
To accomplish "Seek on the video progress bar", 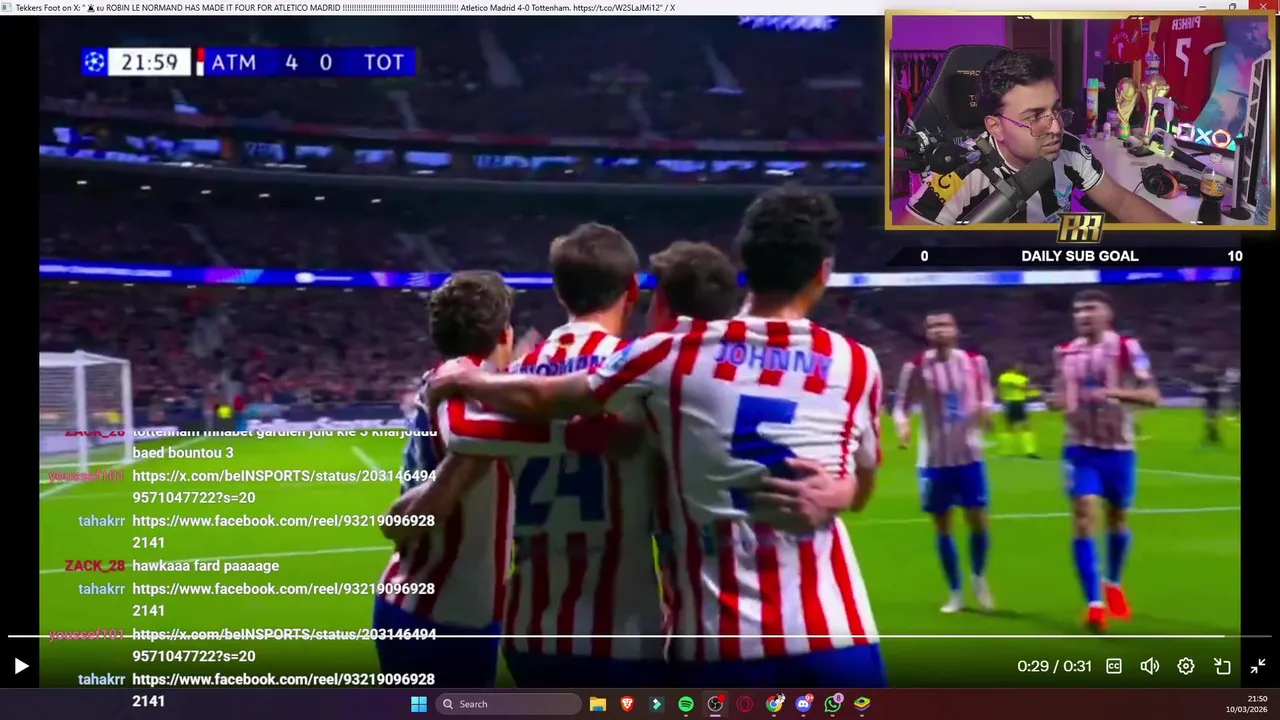I will pos(640,636).
